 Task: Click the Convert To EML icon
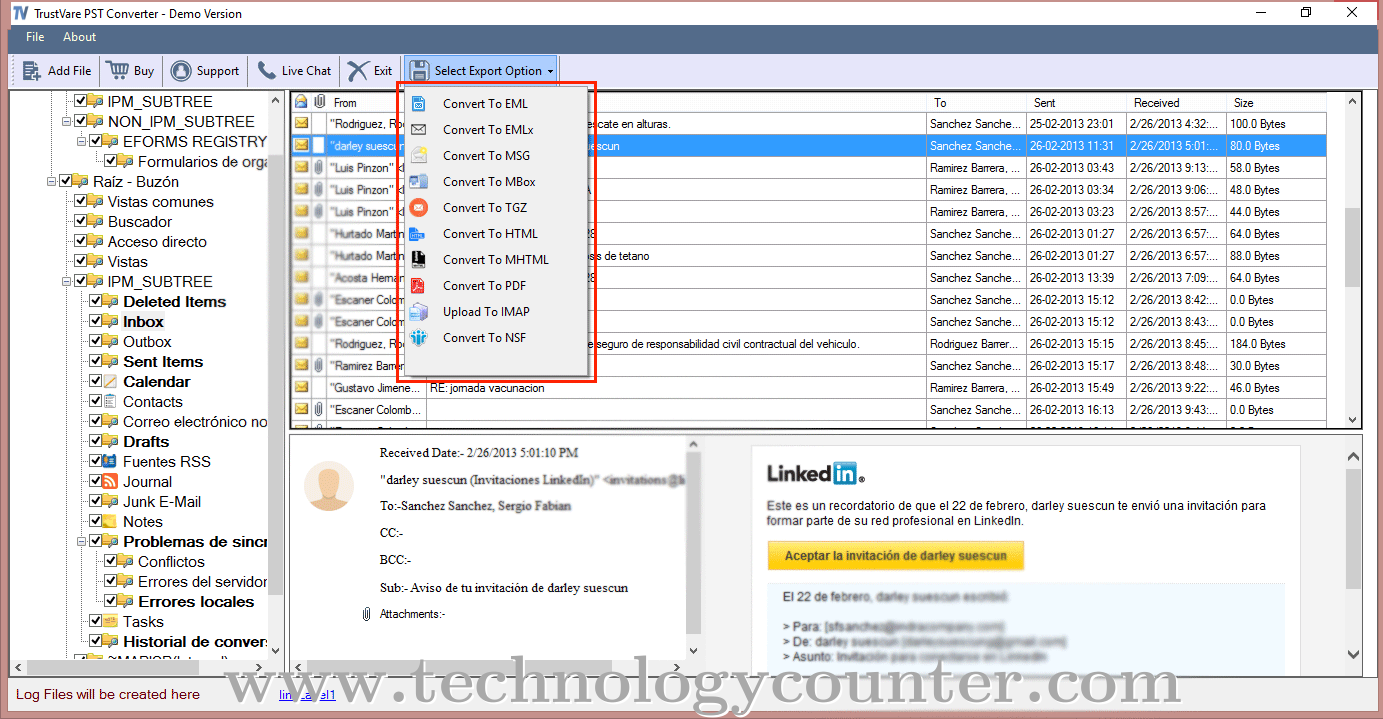[x=420, y=103]
